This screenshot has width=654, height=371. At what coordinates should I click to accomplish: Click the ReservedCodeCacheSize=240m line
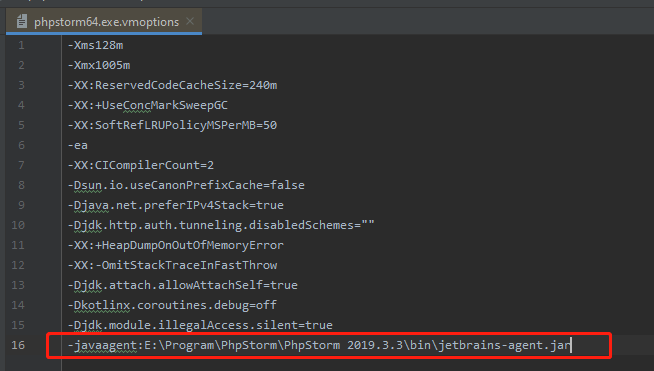(x=172, y=85)
